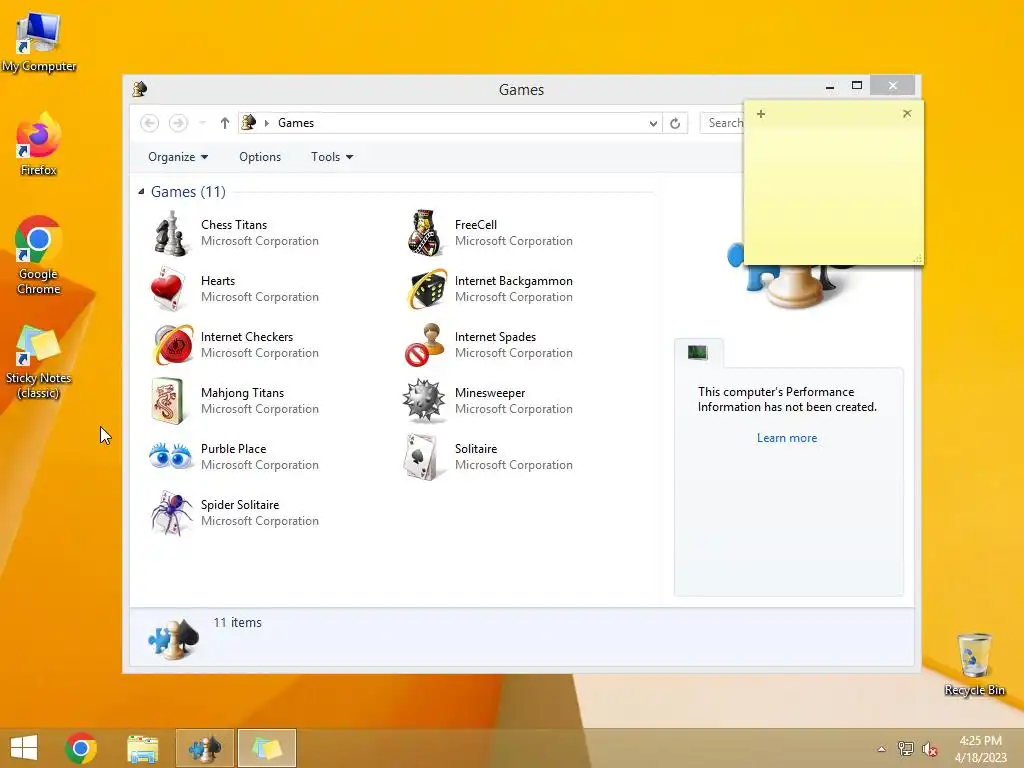Click the Games address bar field

(451, 123)
